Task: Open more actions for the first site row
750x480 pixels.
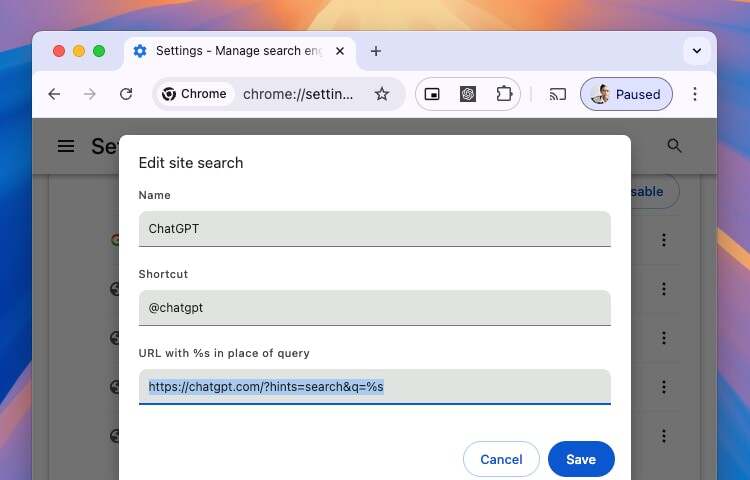Action: [x=663, y=240]
